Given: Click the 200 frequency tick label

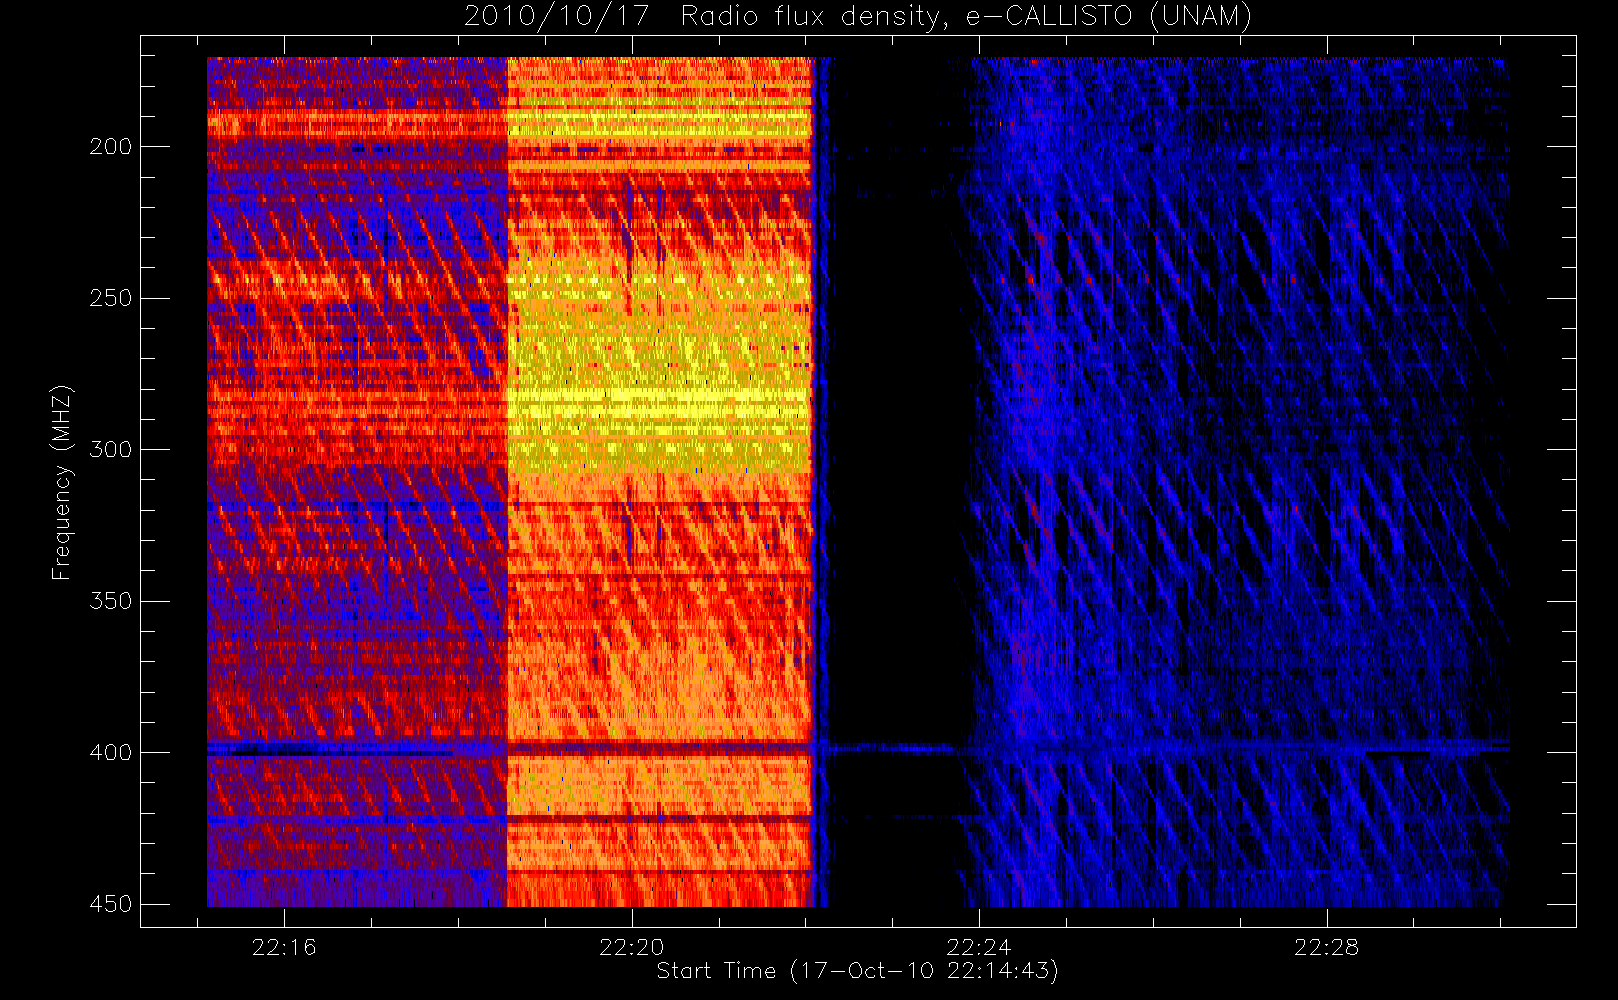Looking at the screenshot, I should pyautogui.click(x=110, y=146).
